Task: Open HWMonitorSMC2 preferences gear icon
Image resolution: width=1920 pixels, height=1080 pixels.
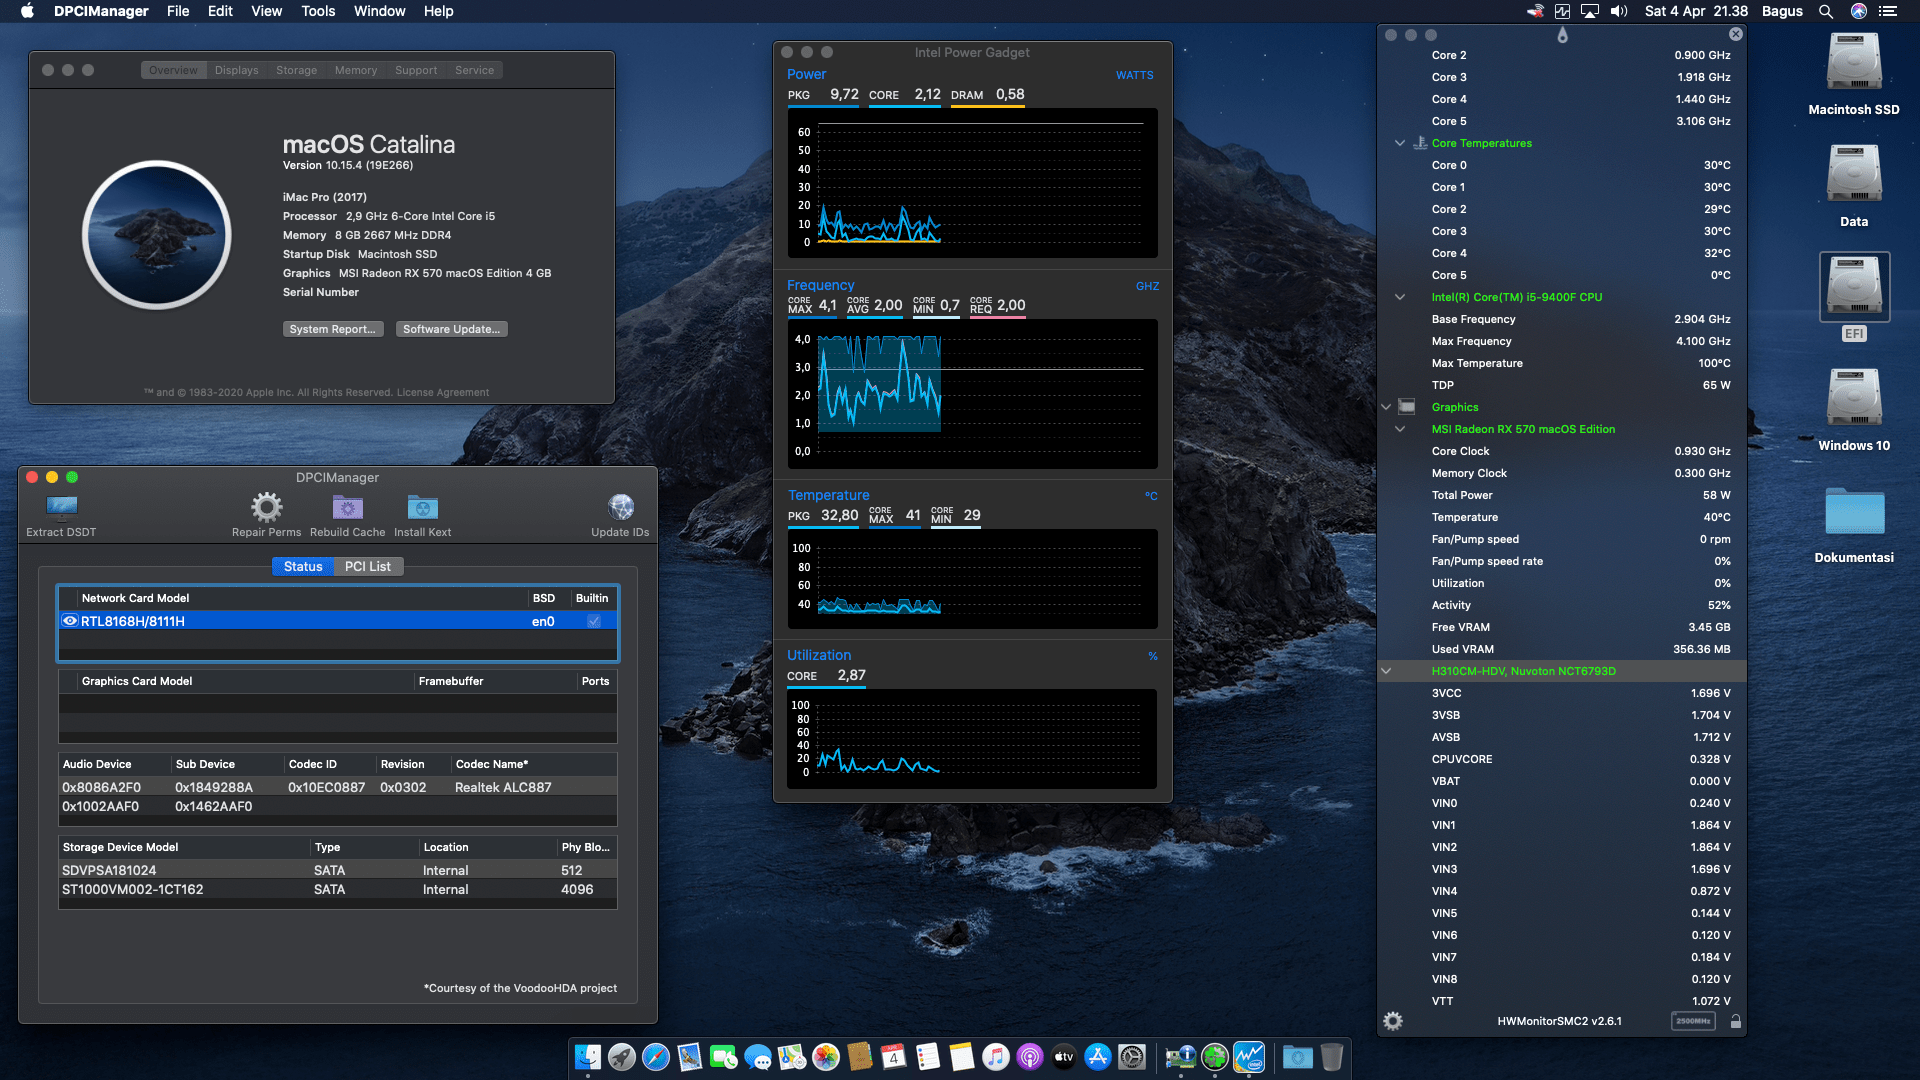Action: (x=1393, y=1021)
